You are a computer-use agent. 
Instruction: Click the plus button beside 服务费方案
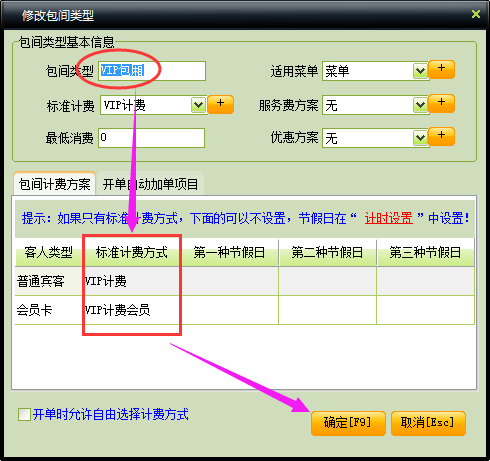coord(441,103)
